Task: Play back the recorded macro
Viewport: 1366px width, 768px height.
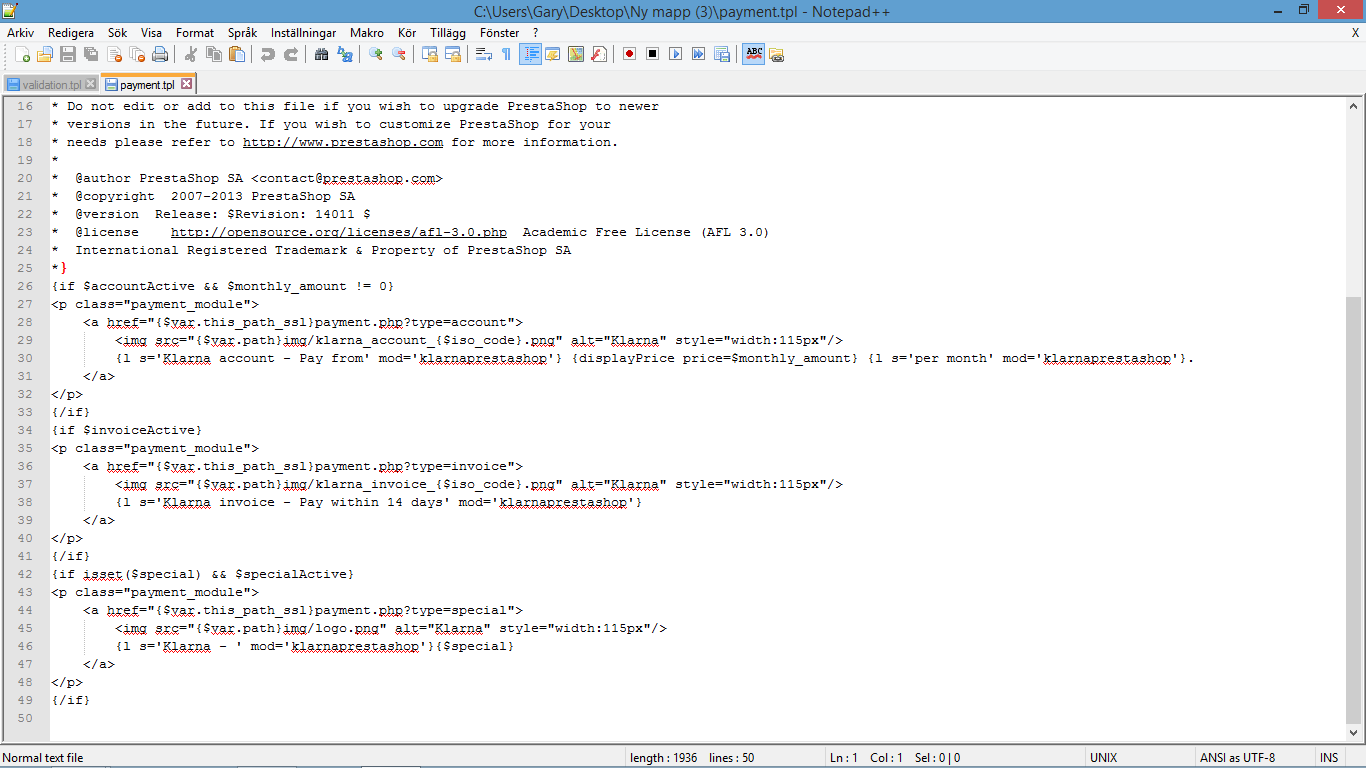Action: [x=676, y=54]
